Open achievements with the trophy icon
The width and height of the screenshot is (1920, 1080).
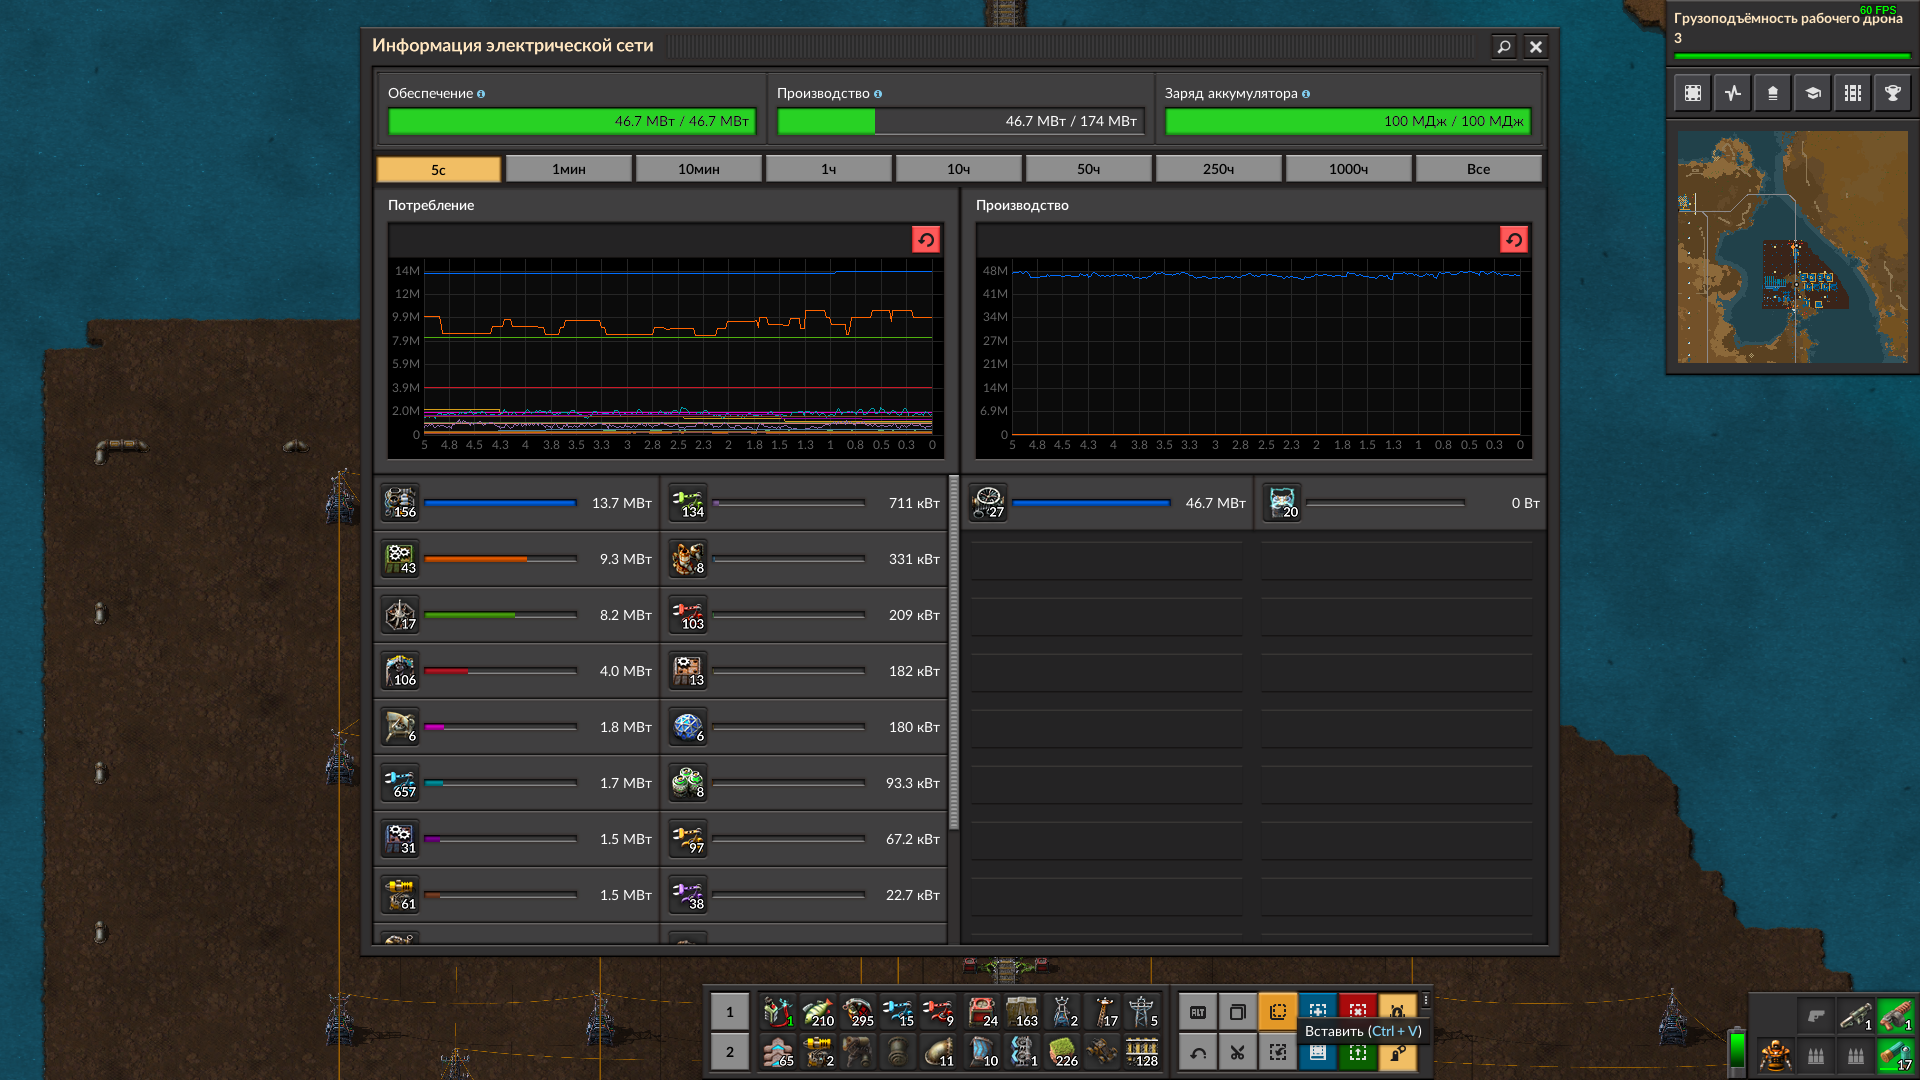1893,93
